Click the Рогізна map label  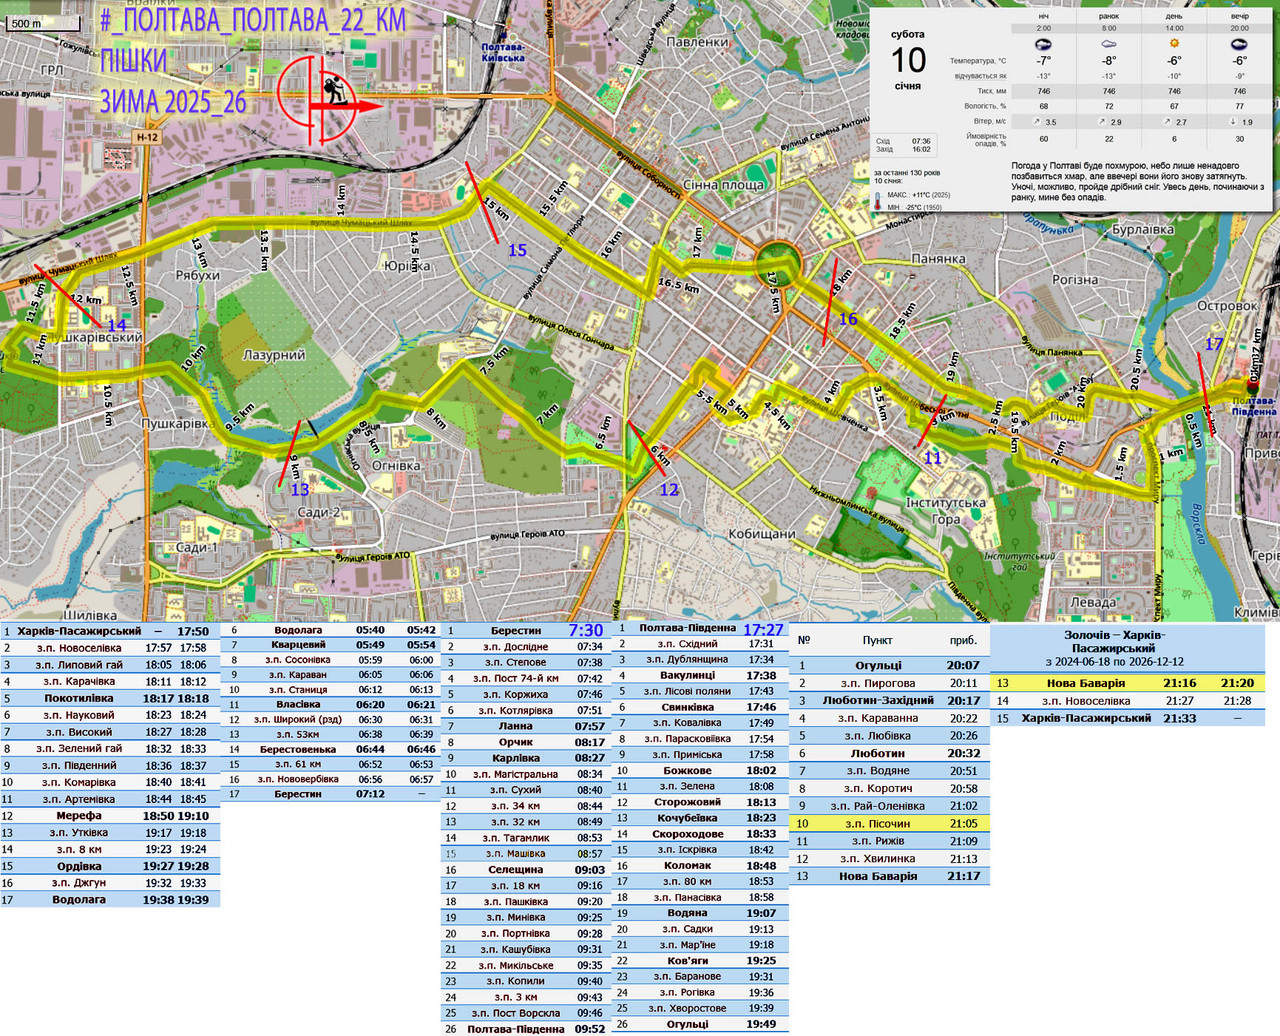click(1075, 280)
